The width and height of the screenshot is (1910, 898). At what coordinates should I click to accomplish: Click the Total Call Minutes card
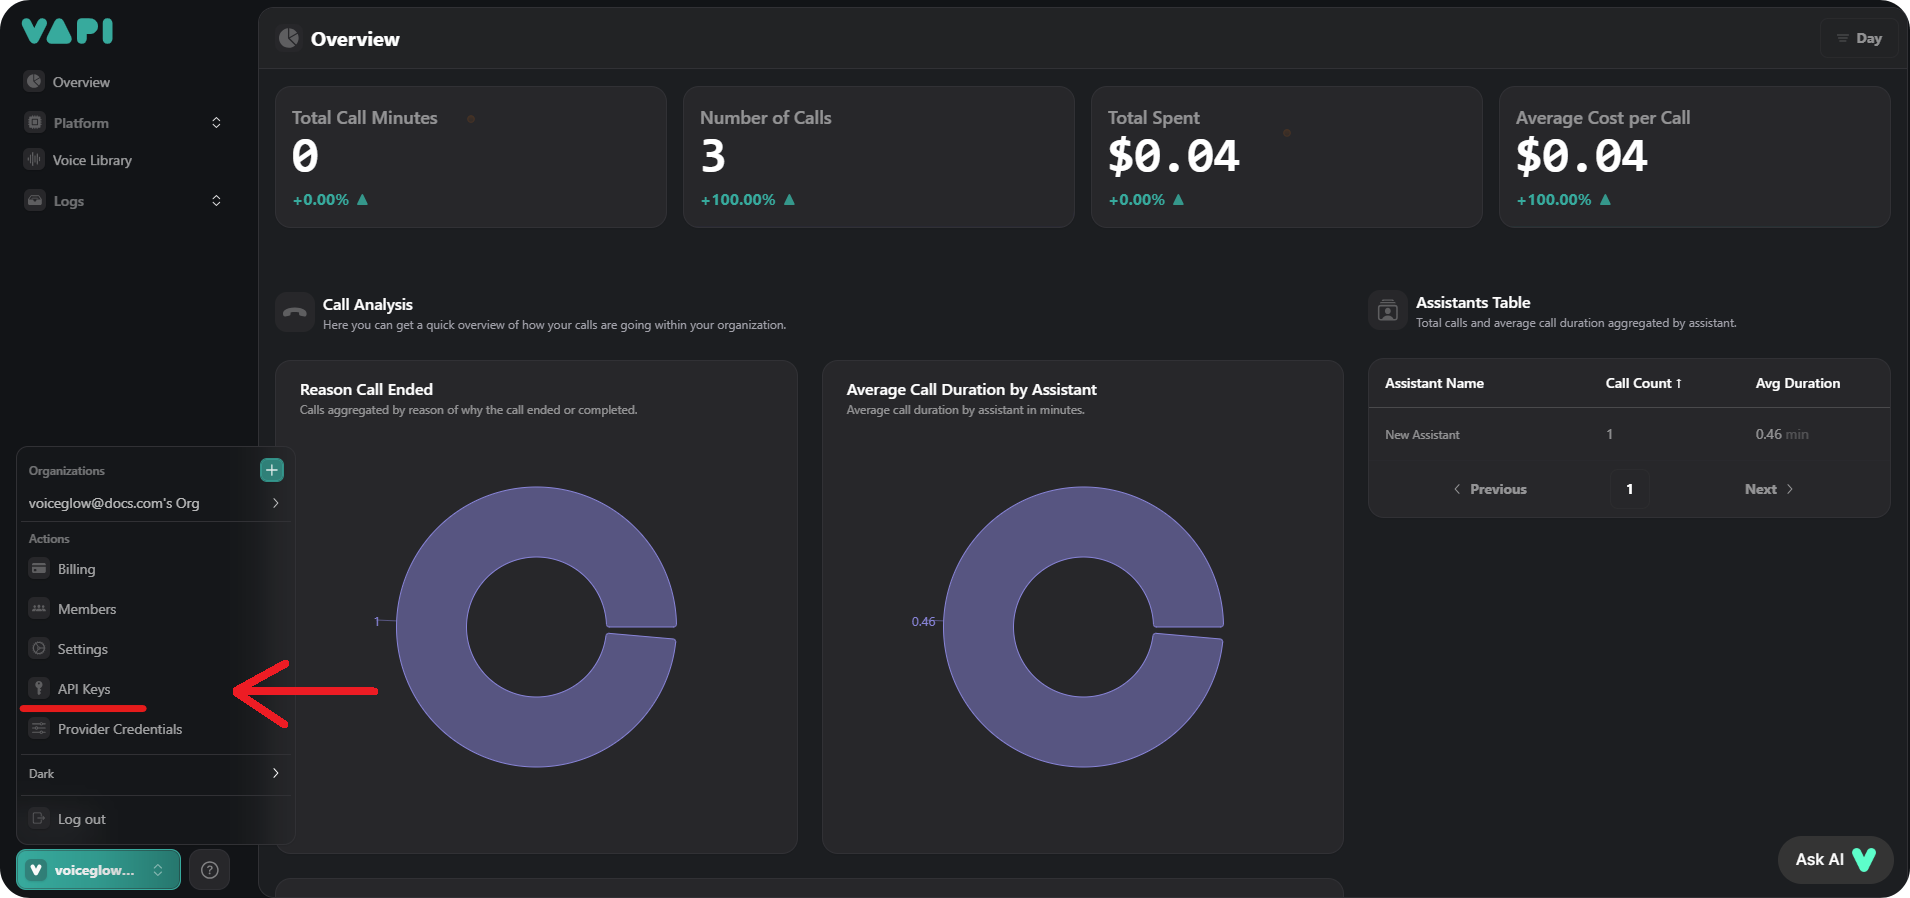(471, 157)
